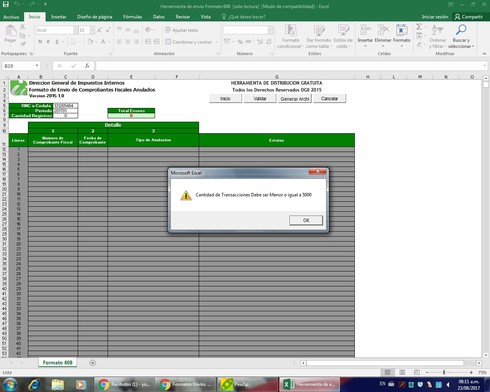
Task: Switch to the Insertar ribbon tab
Action: click(x=58, y=17)
